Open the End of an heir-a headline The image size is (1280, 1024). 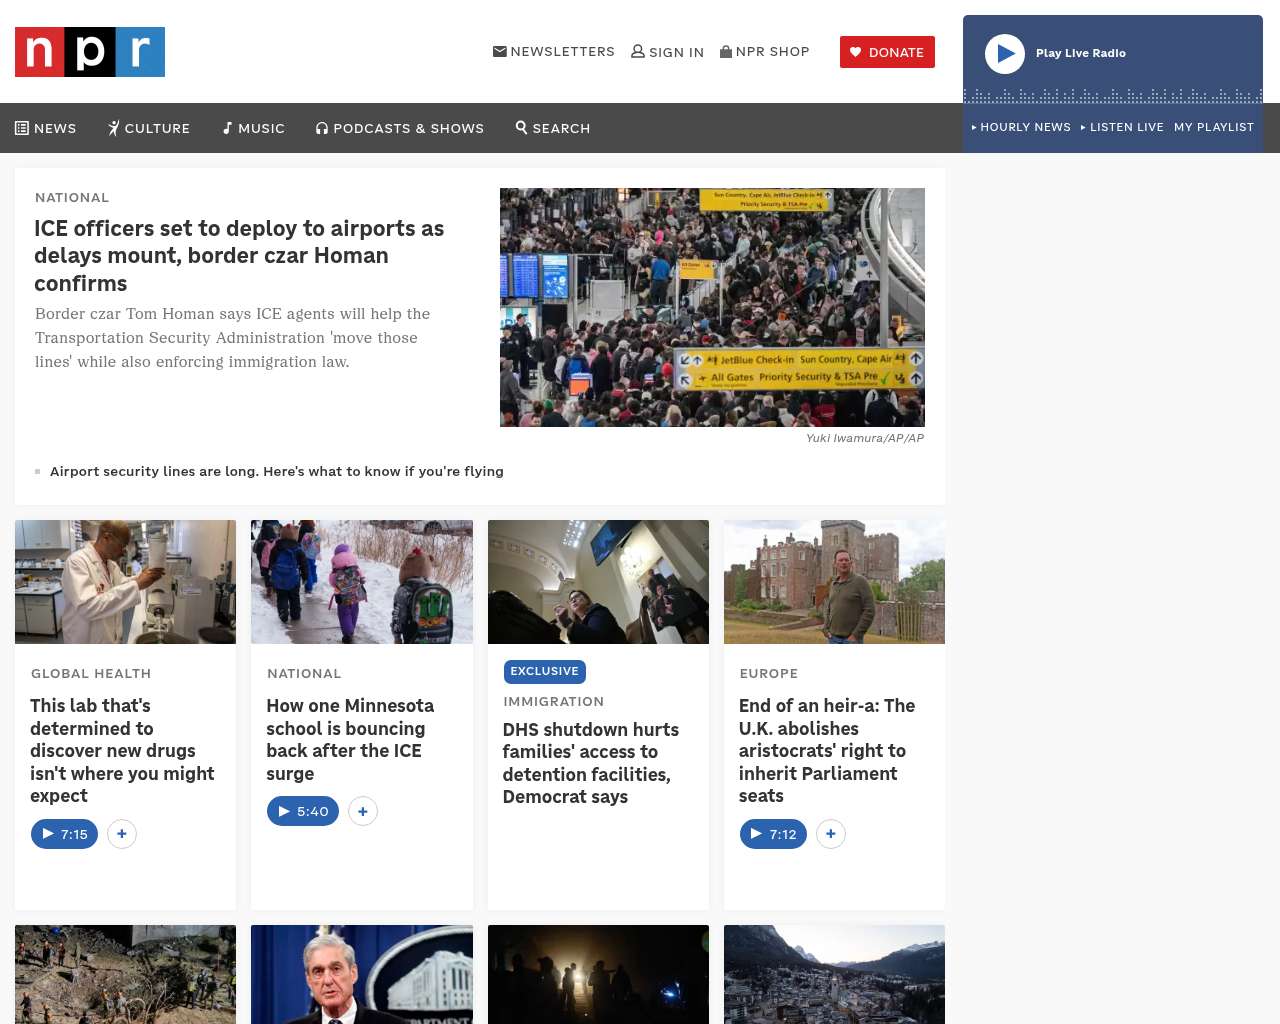(x=827, y=750)
